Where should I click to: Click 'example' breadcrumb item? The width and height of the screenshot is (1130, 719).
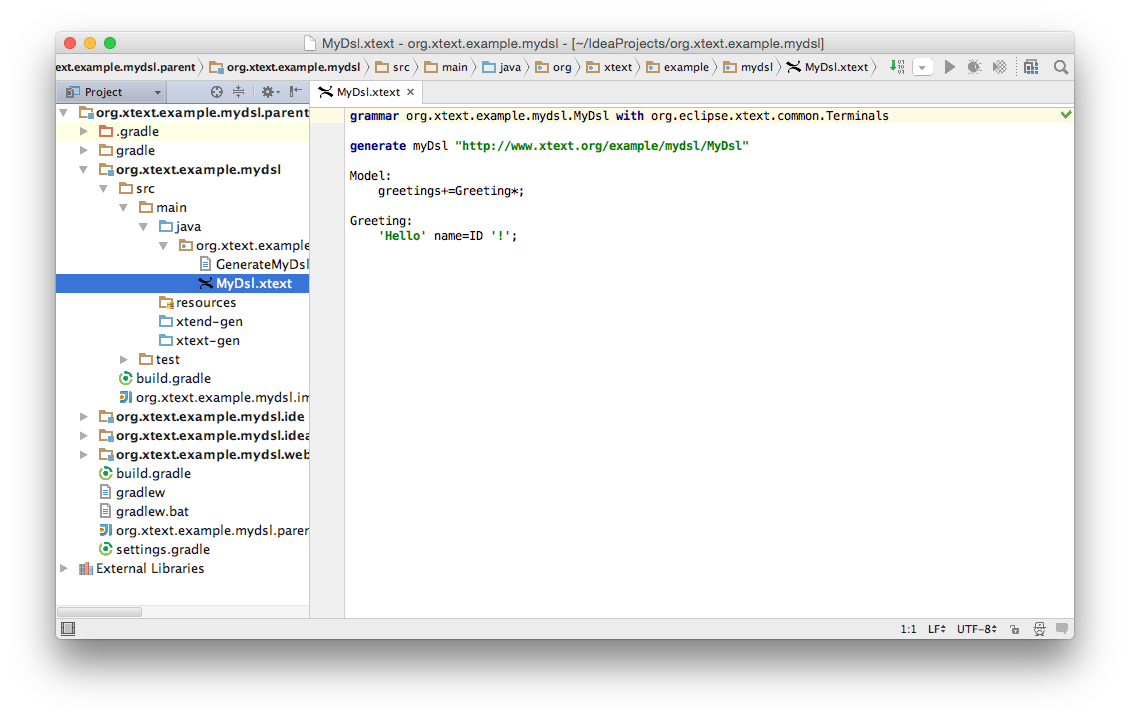tap(677, 67)
